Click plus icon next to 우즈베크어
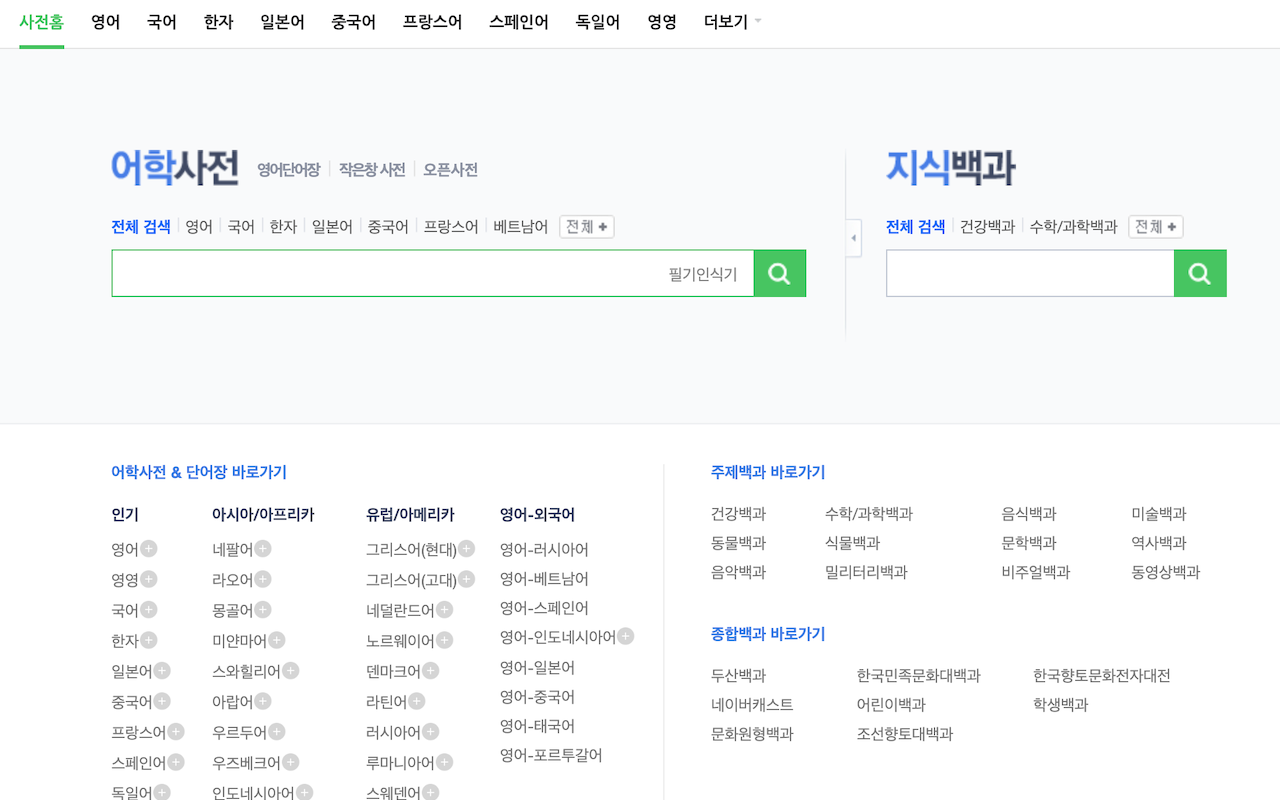This screenshot has width=1280, height=800. point(291,761)
